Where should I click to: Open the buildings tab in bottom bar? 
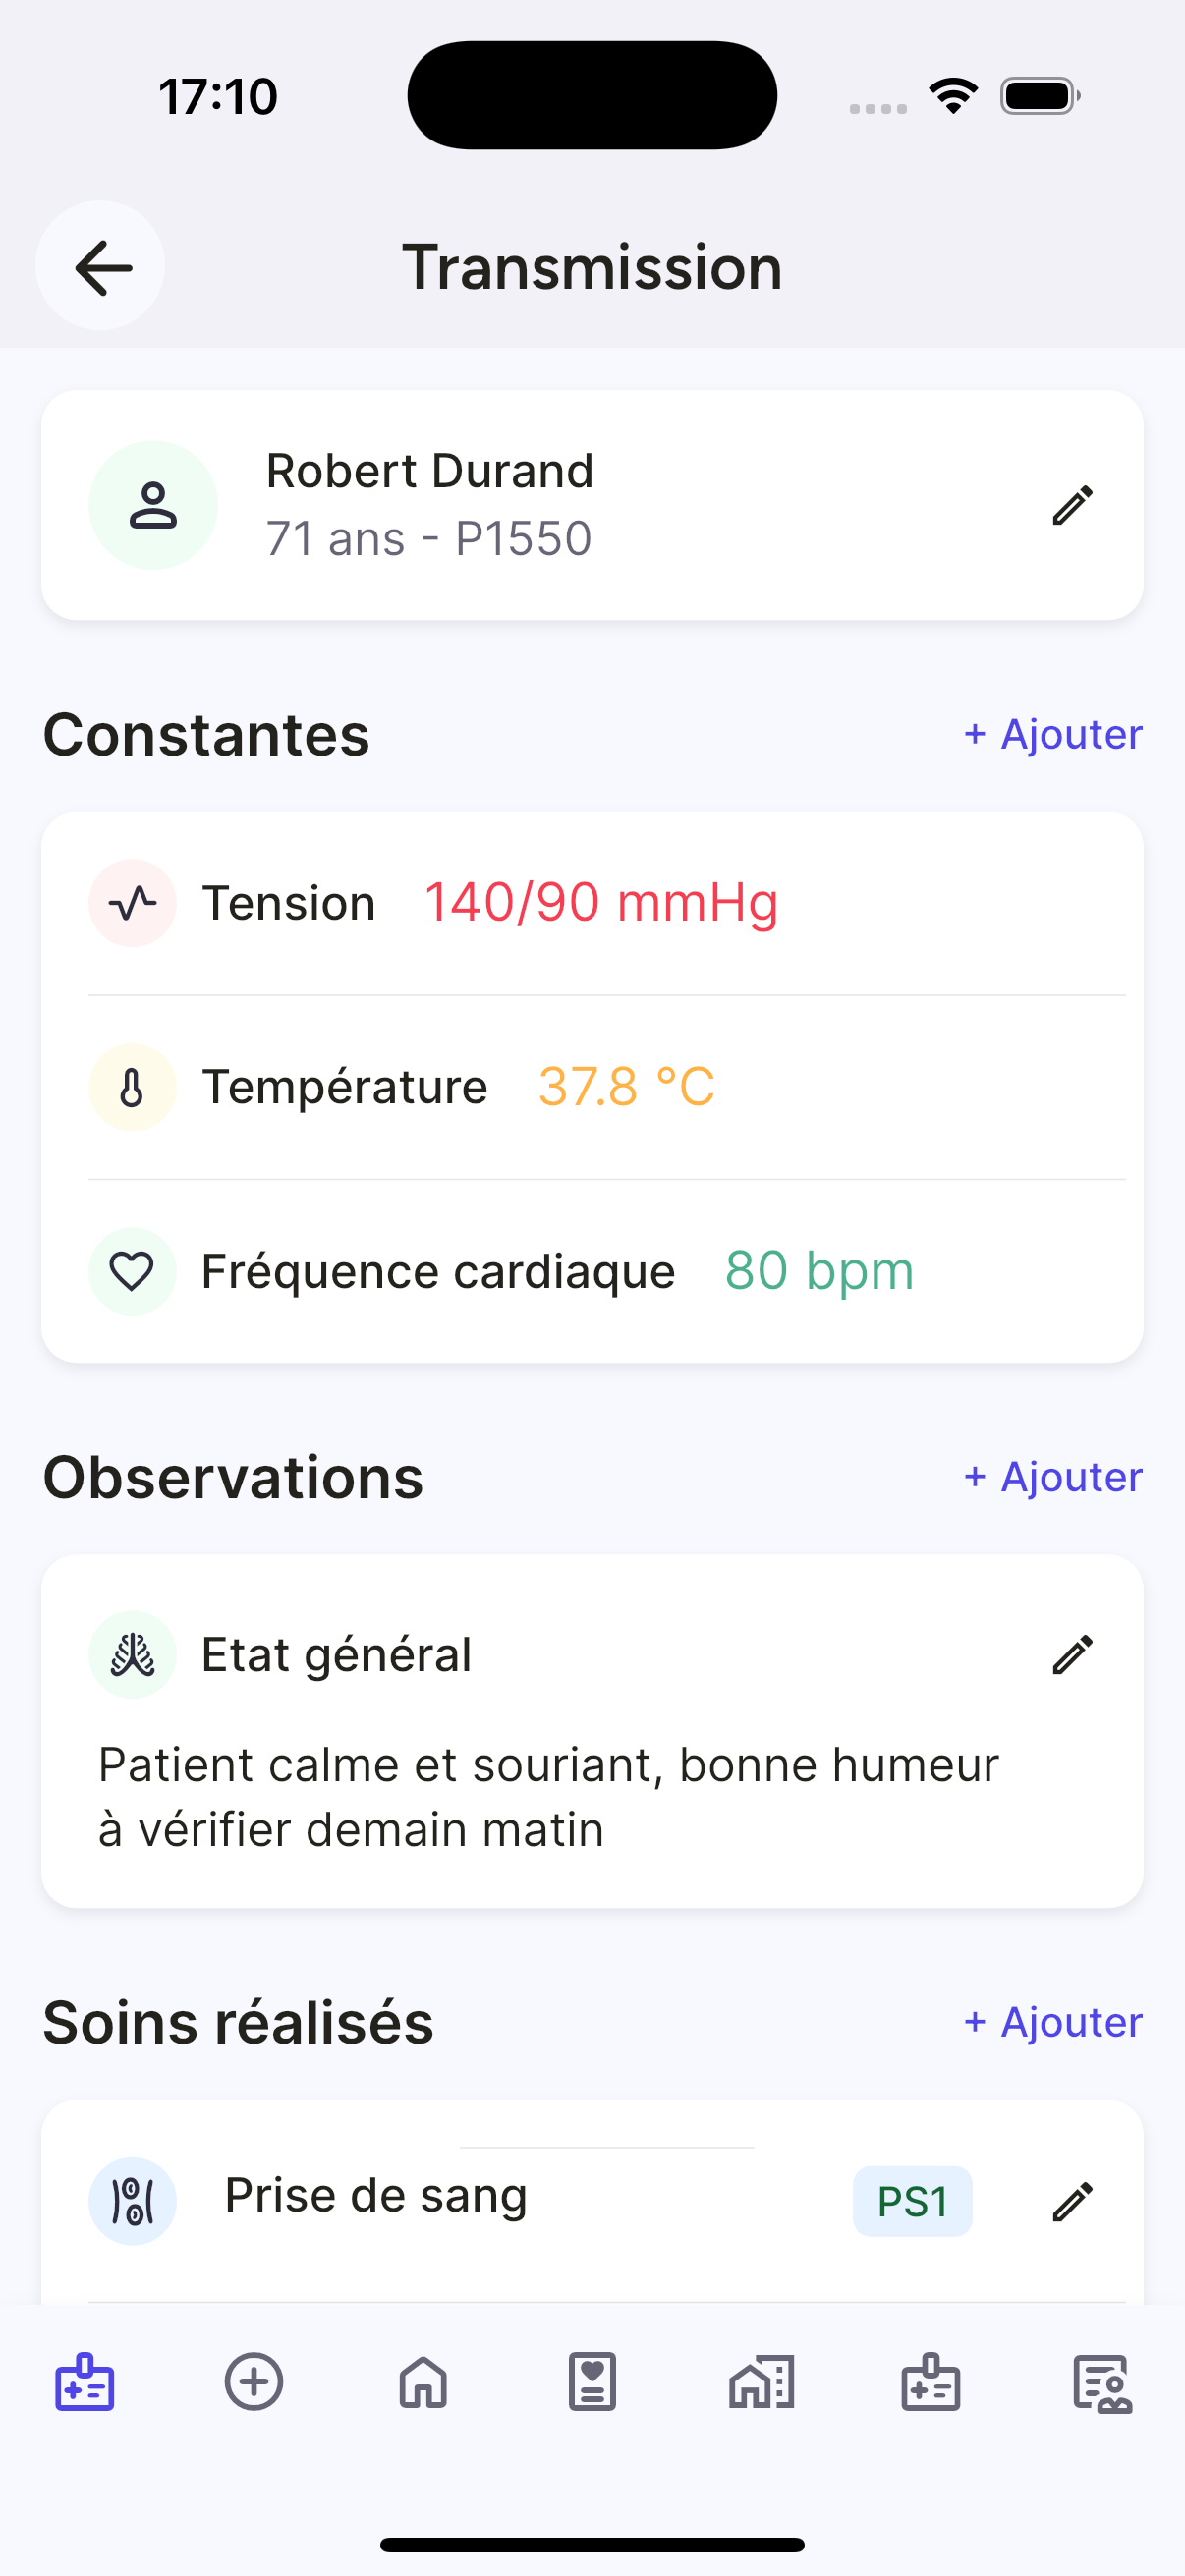(x=762, y=2383)
